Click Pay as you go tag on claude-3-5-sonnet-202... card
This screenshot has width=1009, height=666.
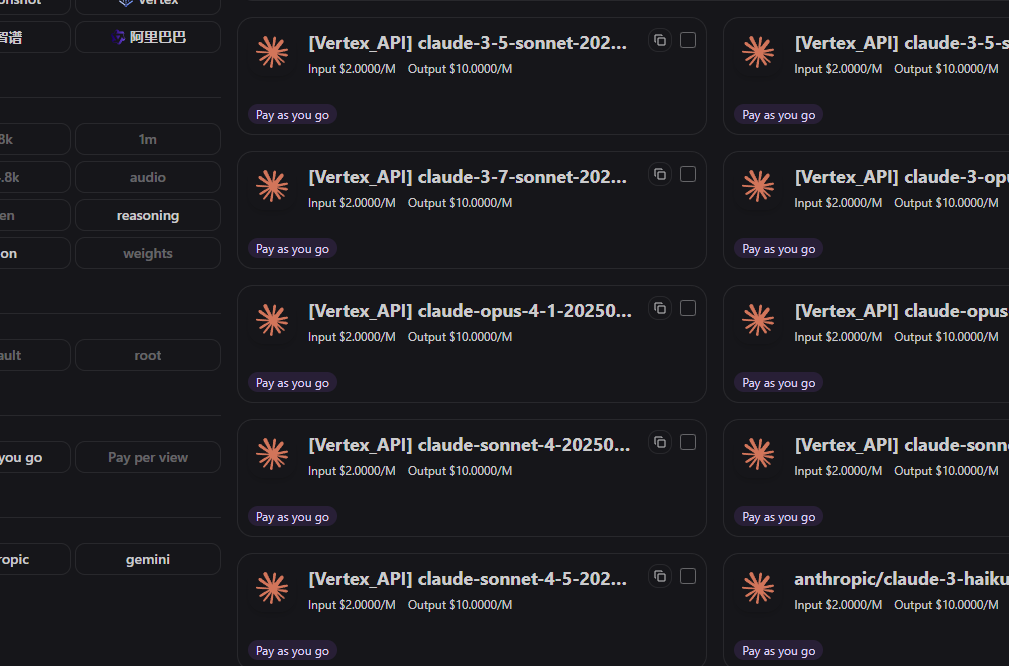pyautogui.click(x=292, y=115)
